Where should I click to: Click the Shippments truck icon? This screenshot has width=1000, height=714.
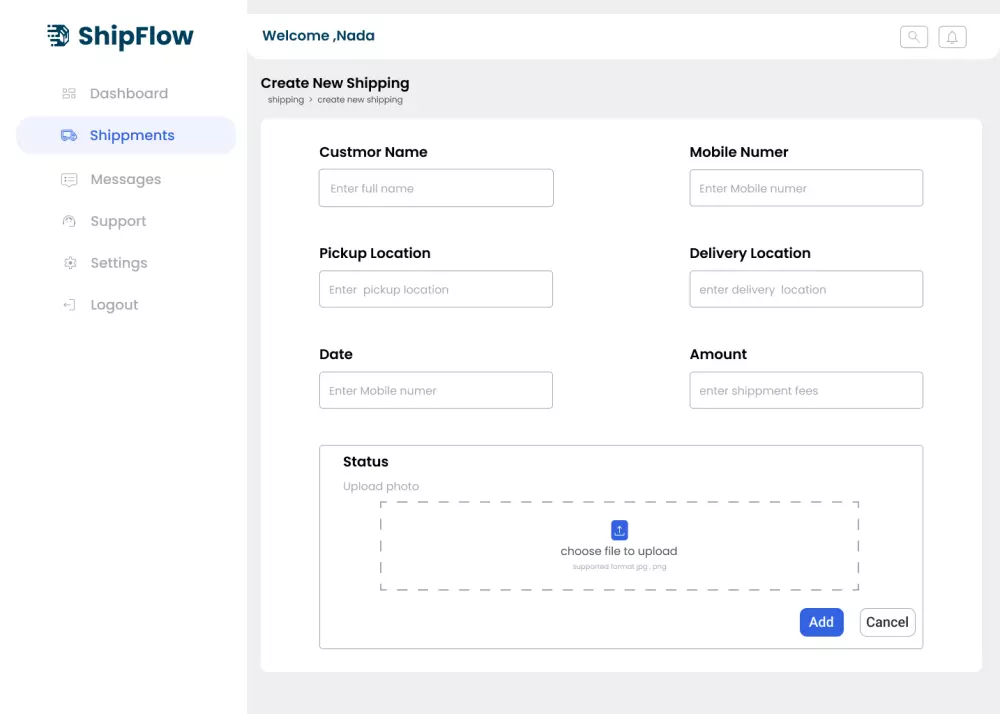tap(69, 136)
